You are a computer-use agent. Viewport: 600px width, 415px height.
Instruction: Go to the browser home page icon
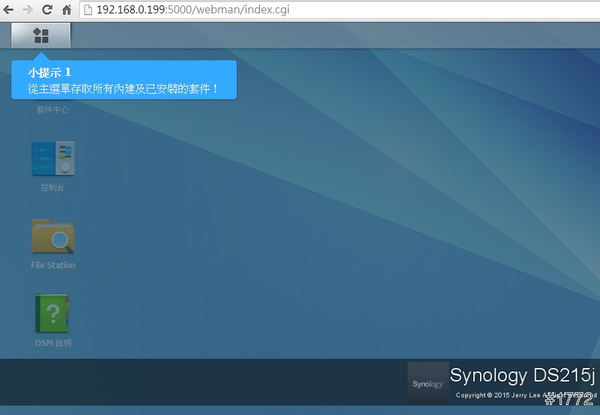coord(66,9)
